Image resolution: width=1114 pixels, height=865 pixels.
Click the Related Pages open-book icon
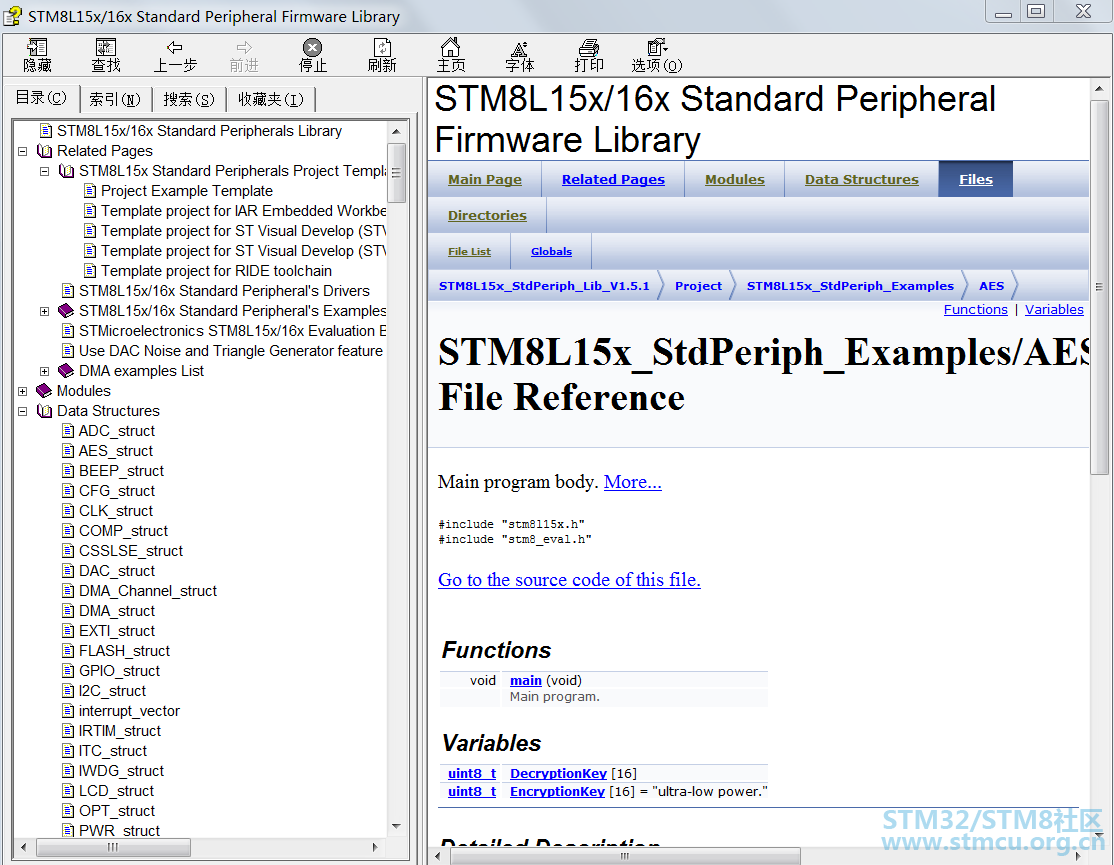(44, 151)
